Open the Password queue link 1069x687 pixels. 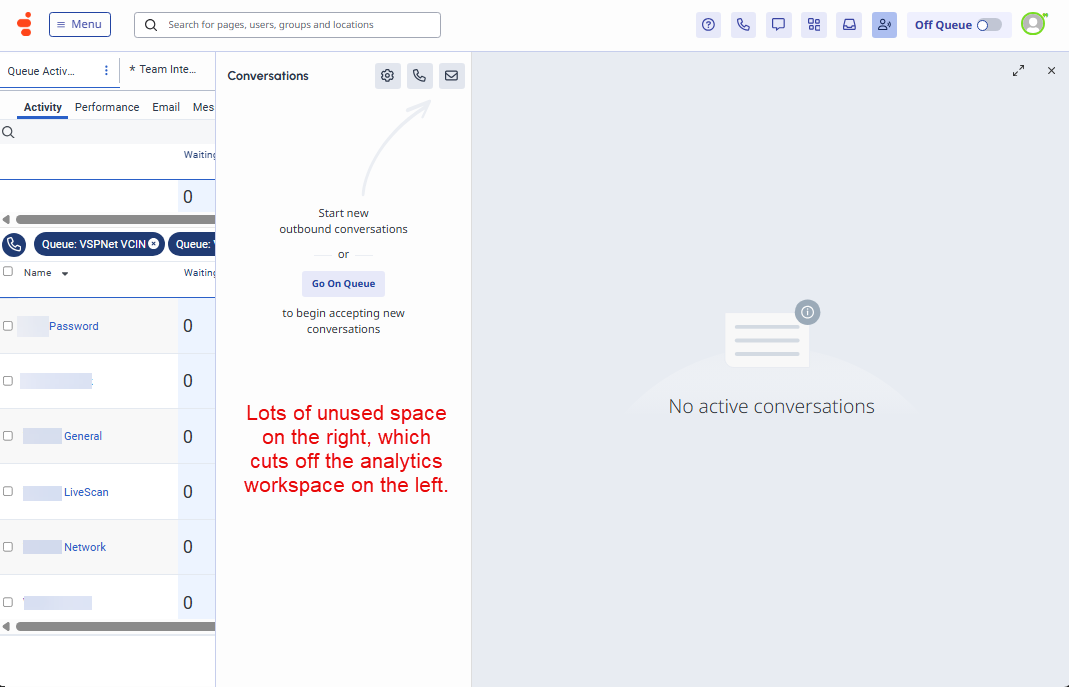coord(74,326)
